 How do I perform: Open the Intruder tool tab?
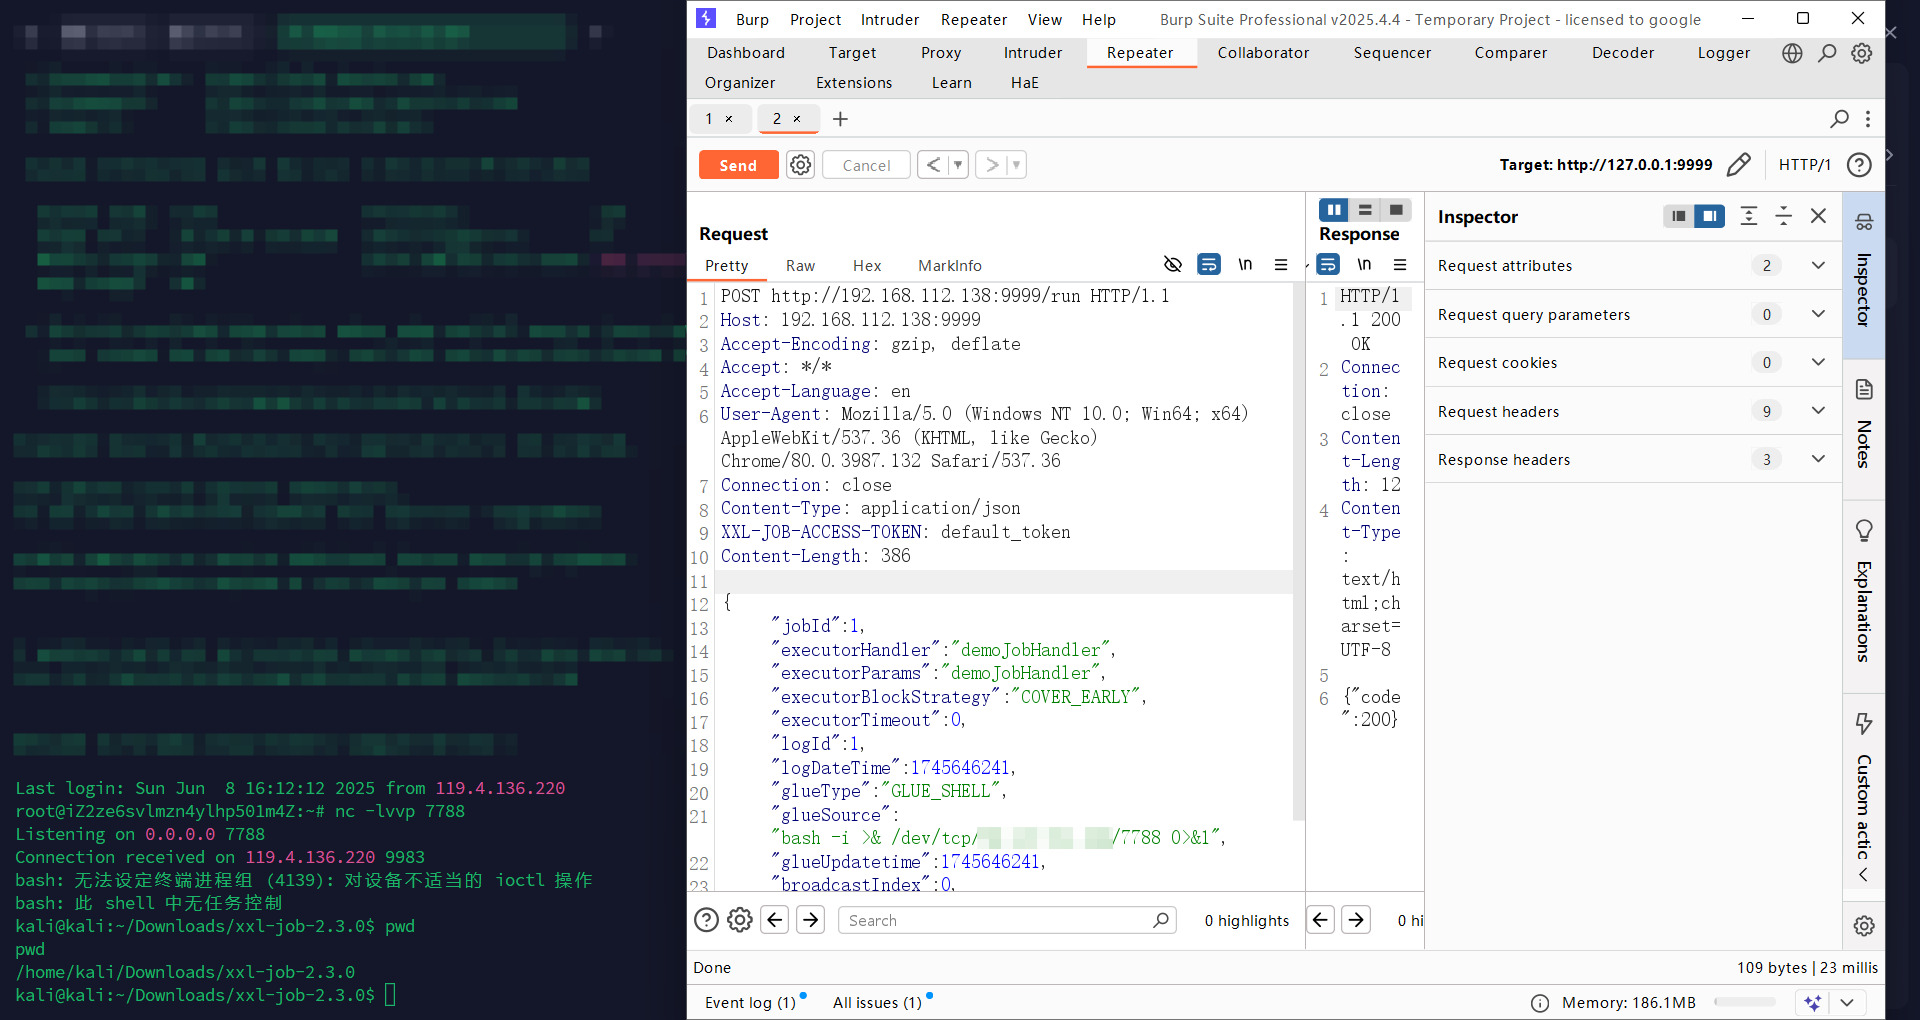(x=1033, y=53)
